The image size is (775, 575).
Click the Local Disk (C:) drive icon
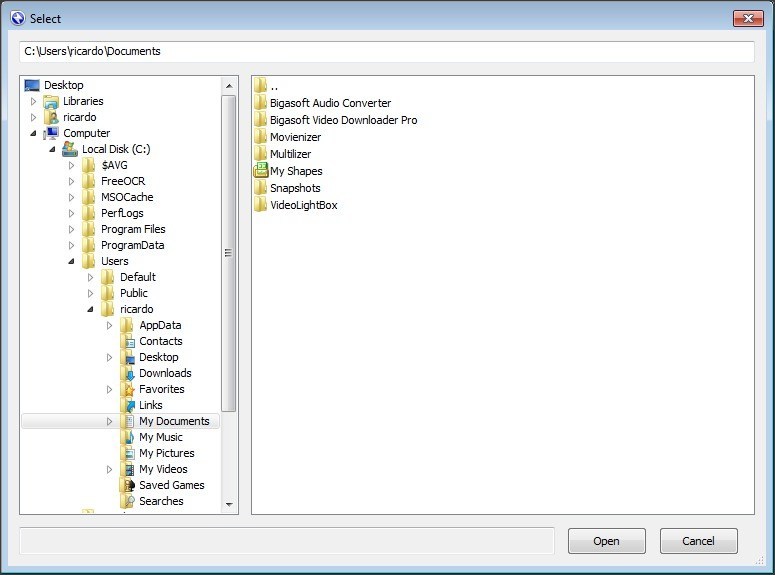click(x=70, y=149)
